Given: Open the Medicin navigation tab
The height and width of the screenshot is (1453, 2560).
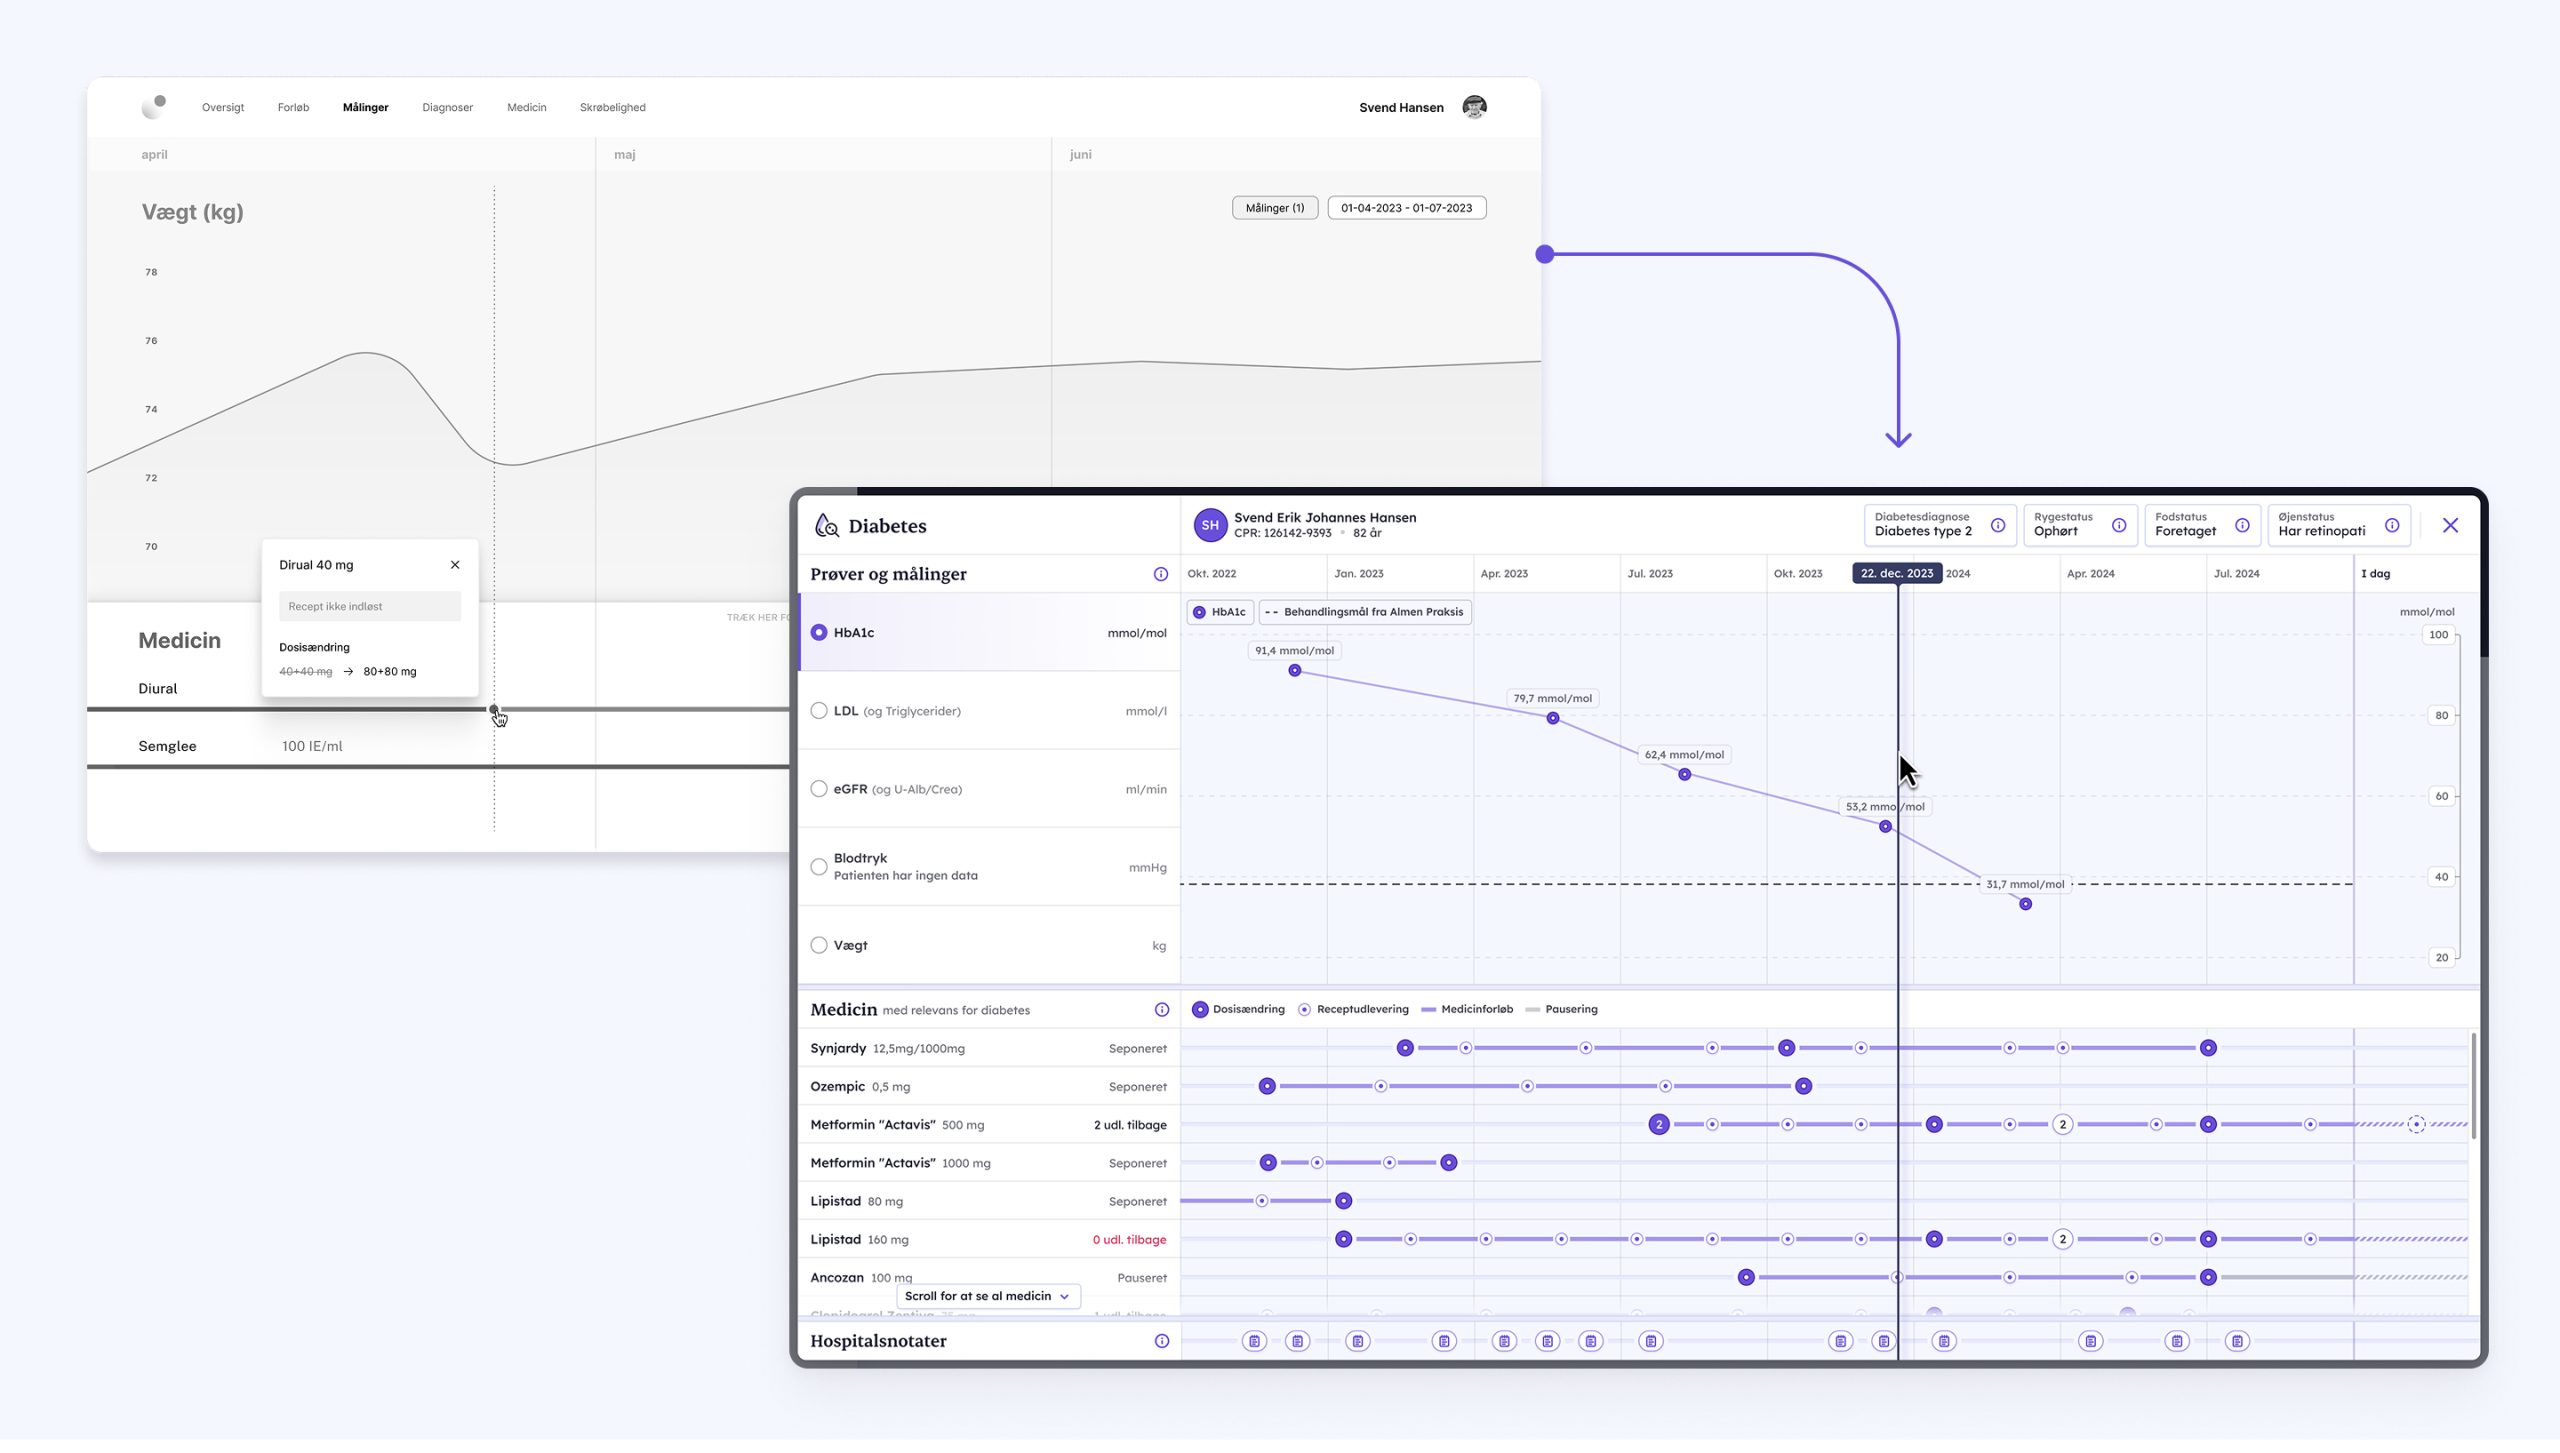Looking at the screenshot, I should tap(526, 108).
